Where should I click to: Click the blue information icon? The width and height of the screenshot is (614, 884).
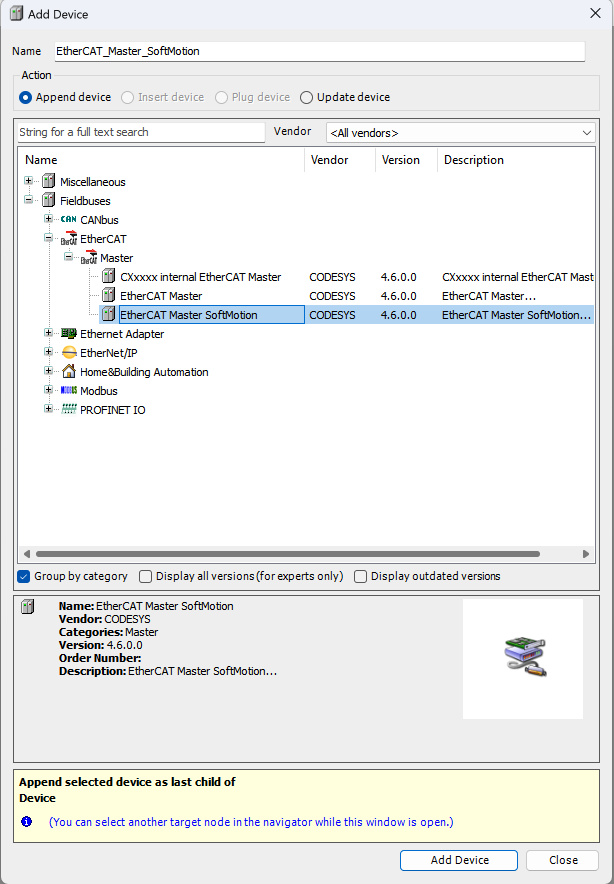pyautogui.click(x=26, y=821)
